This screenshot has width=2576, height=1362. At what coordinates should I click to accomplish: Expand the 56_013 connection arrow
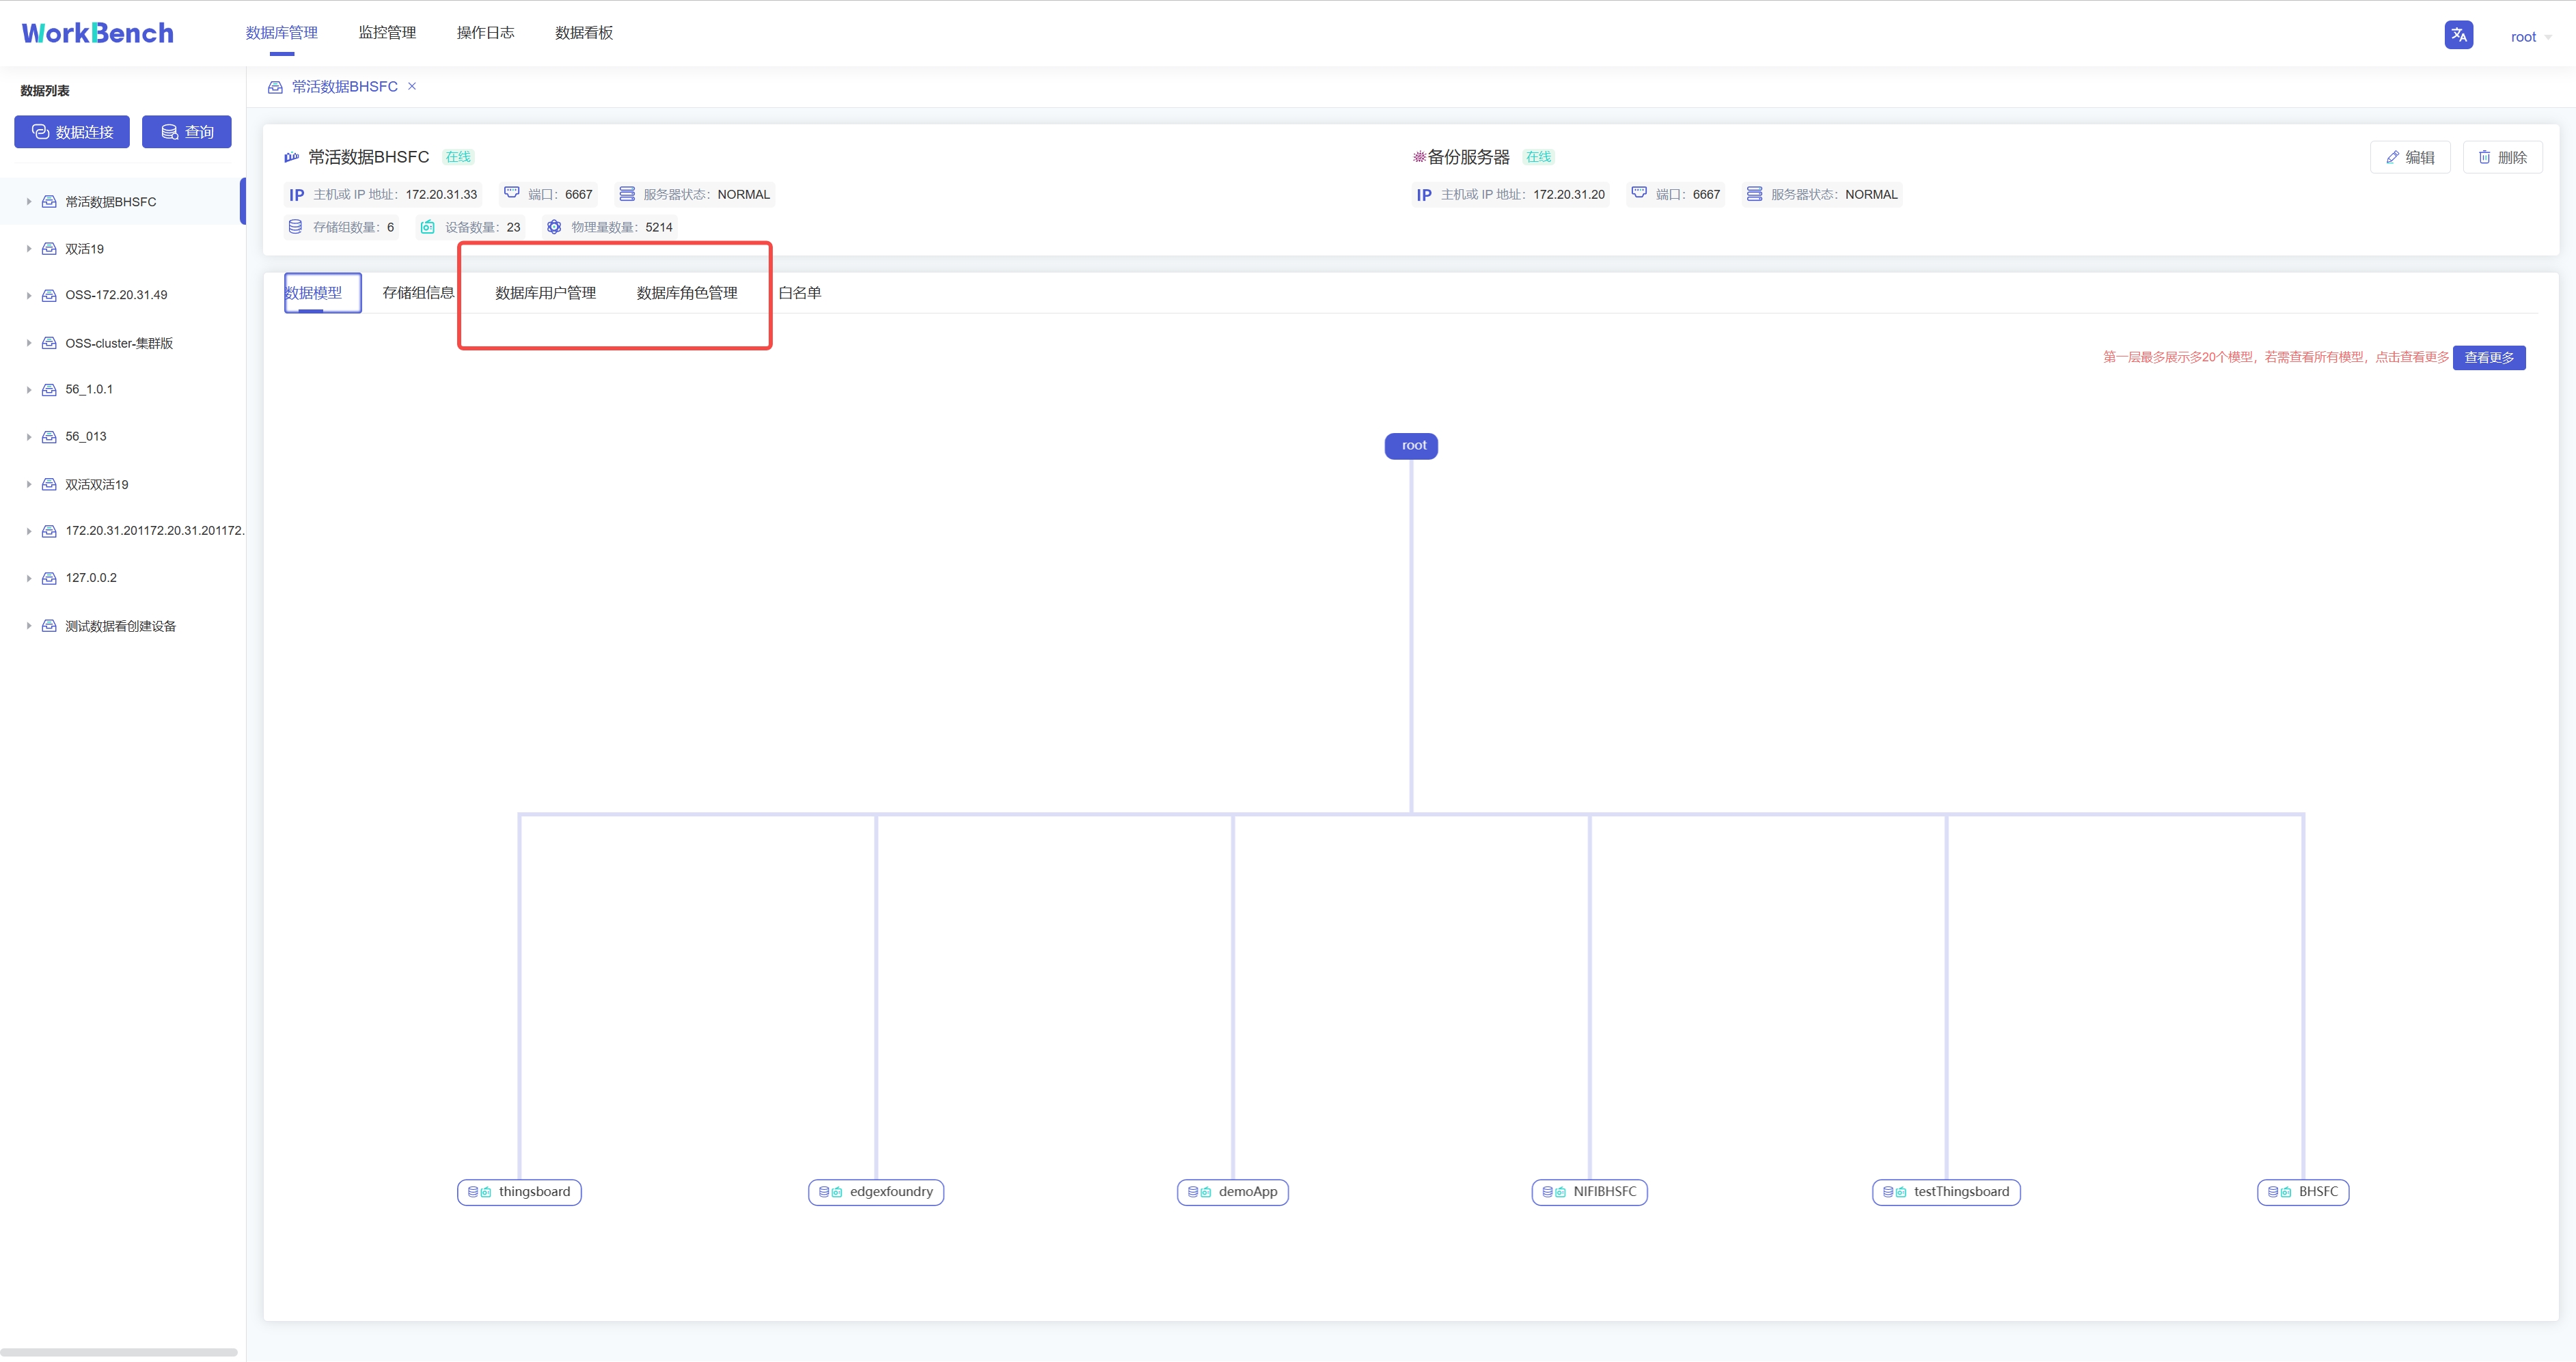click(x=29, y=437)
